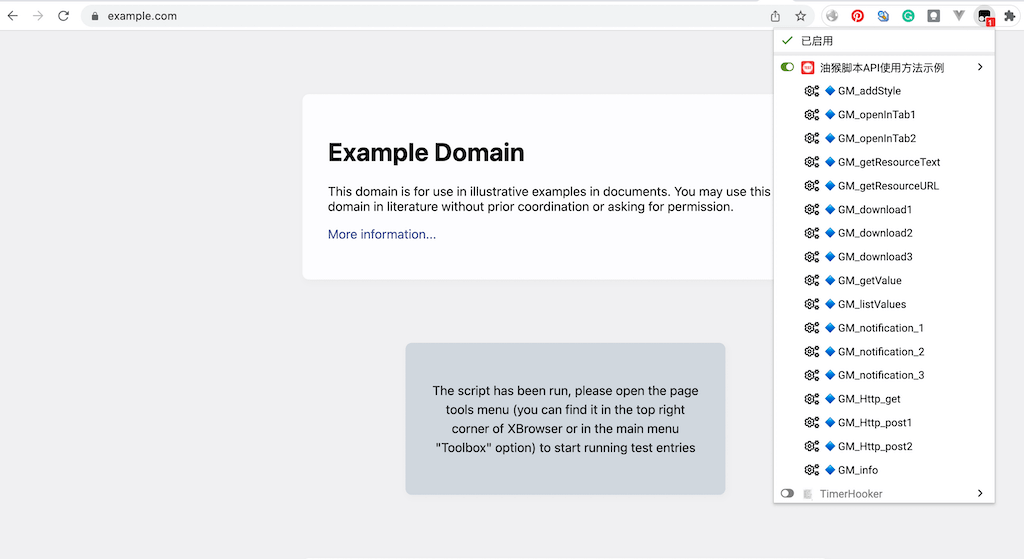Run the GM_download1 menu command
The width and height of the screenshot is (1024, 559).
coord(874,210)
